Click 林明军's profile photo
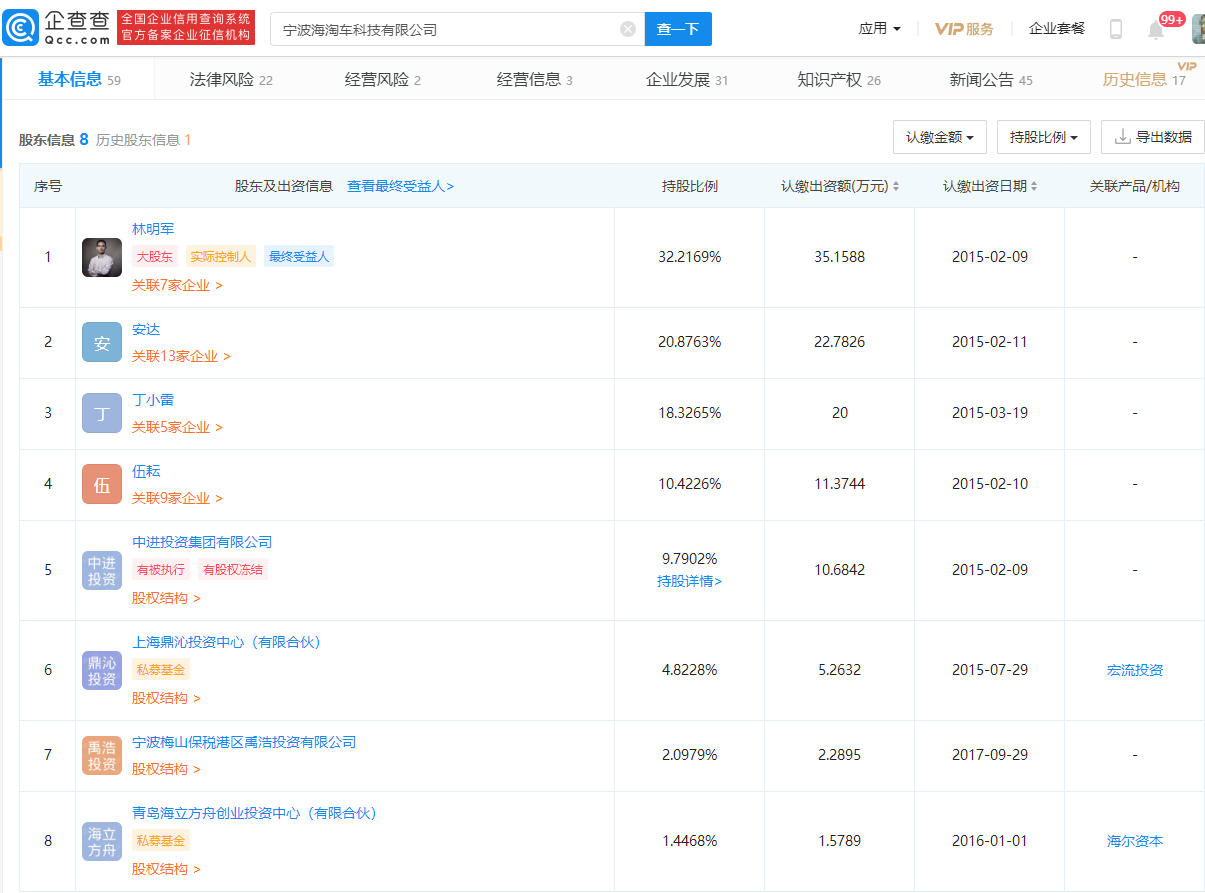Viewport: 1205px width, 893px height. point(101,257)
